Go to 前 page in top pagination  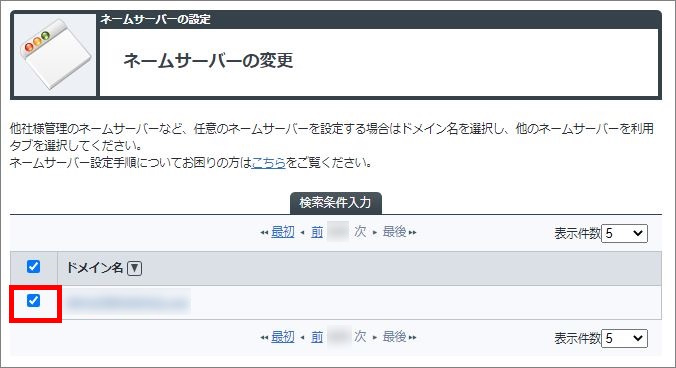click(317, 232)
